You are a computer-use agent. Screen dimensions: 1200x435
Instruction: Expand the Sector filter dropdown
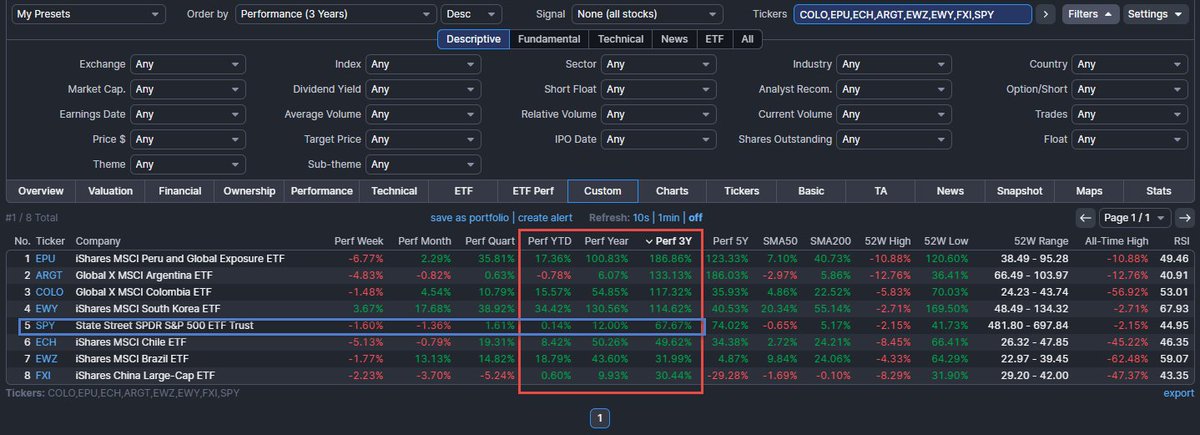pos(659,64)
